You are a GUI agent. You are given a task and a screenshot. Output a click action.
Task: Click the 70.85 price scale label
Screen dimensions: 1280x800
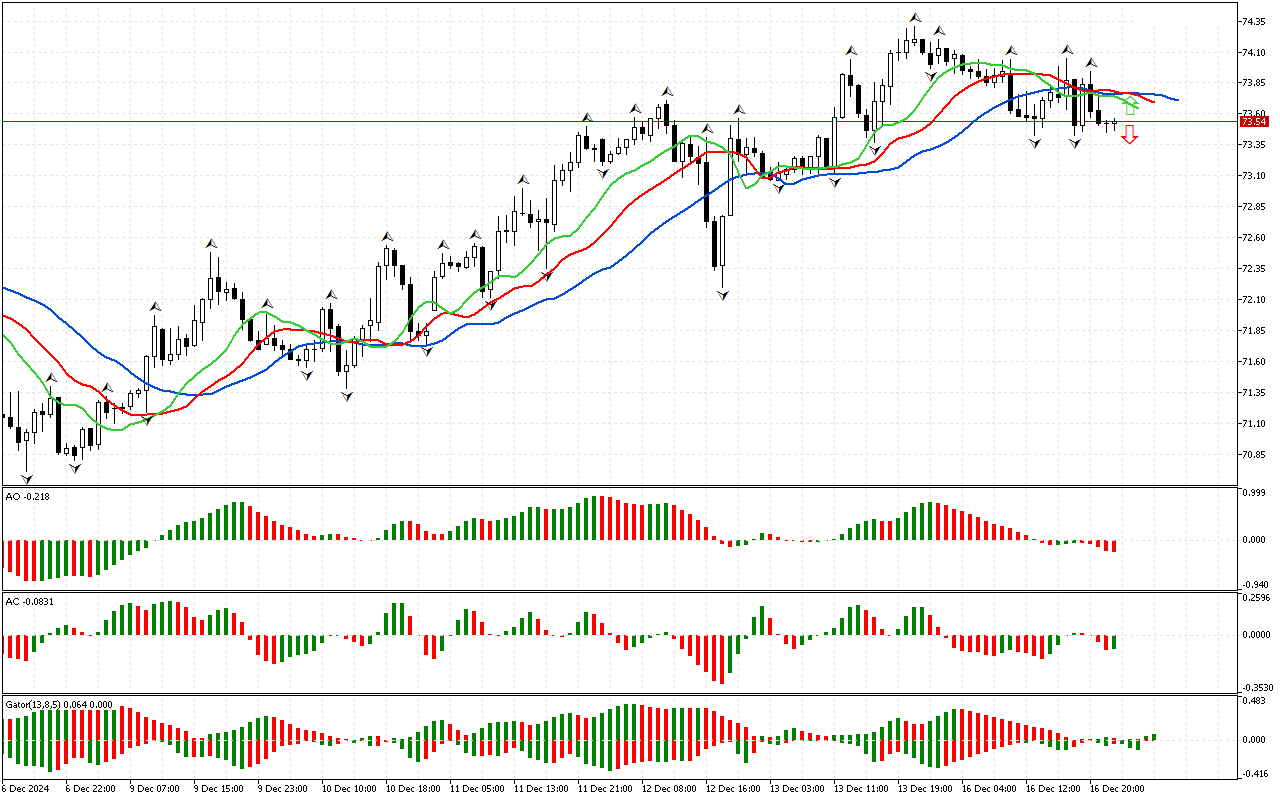pos(1254,455)
